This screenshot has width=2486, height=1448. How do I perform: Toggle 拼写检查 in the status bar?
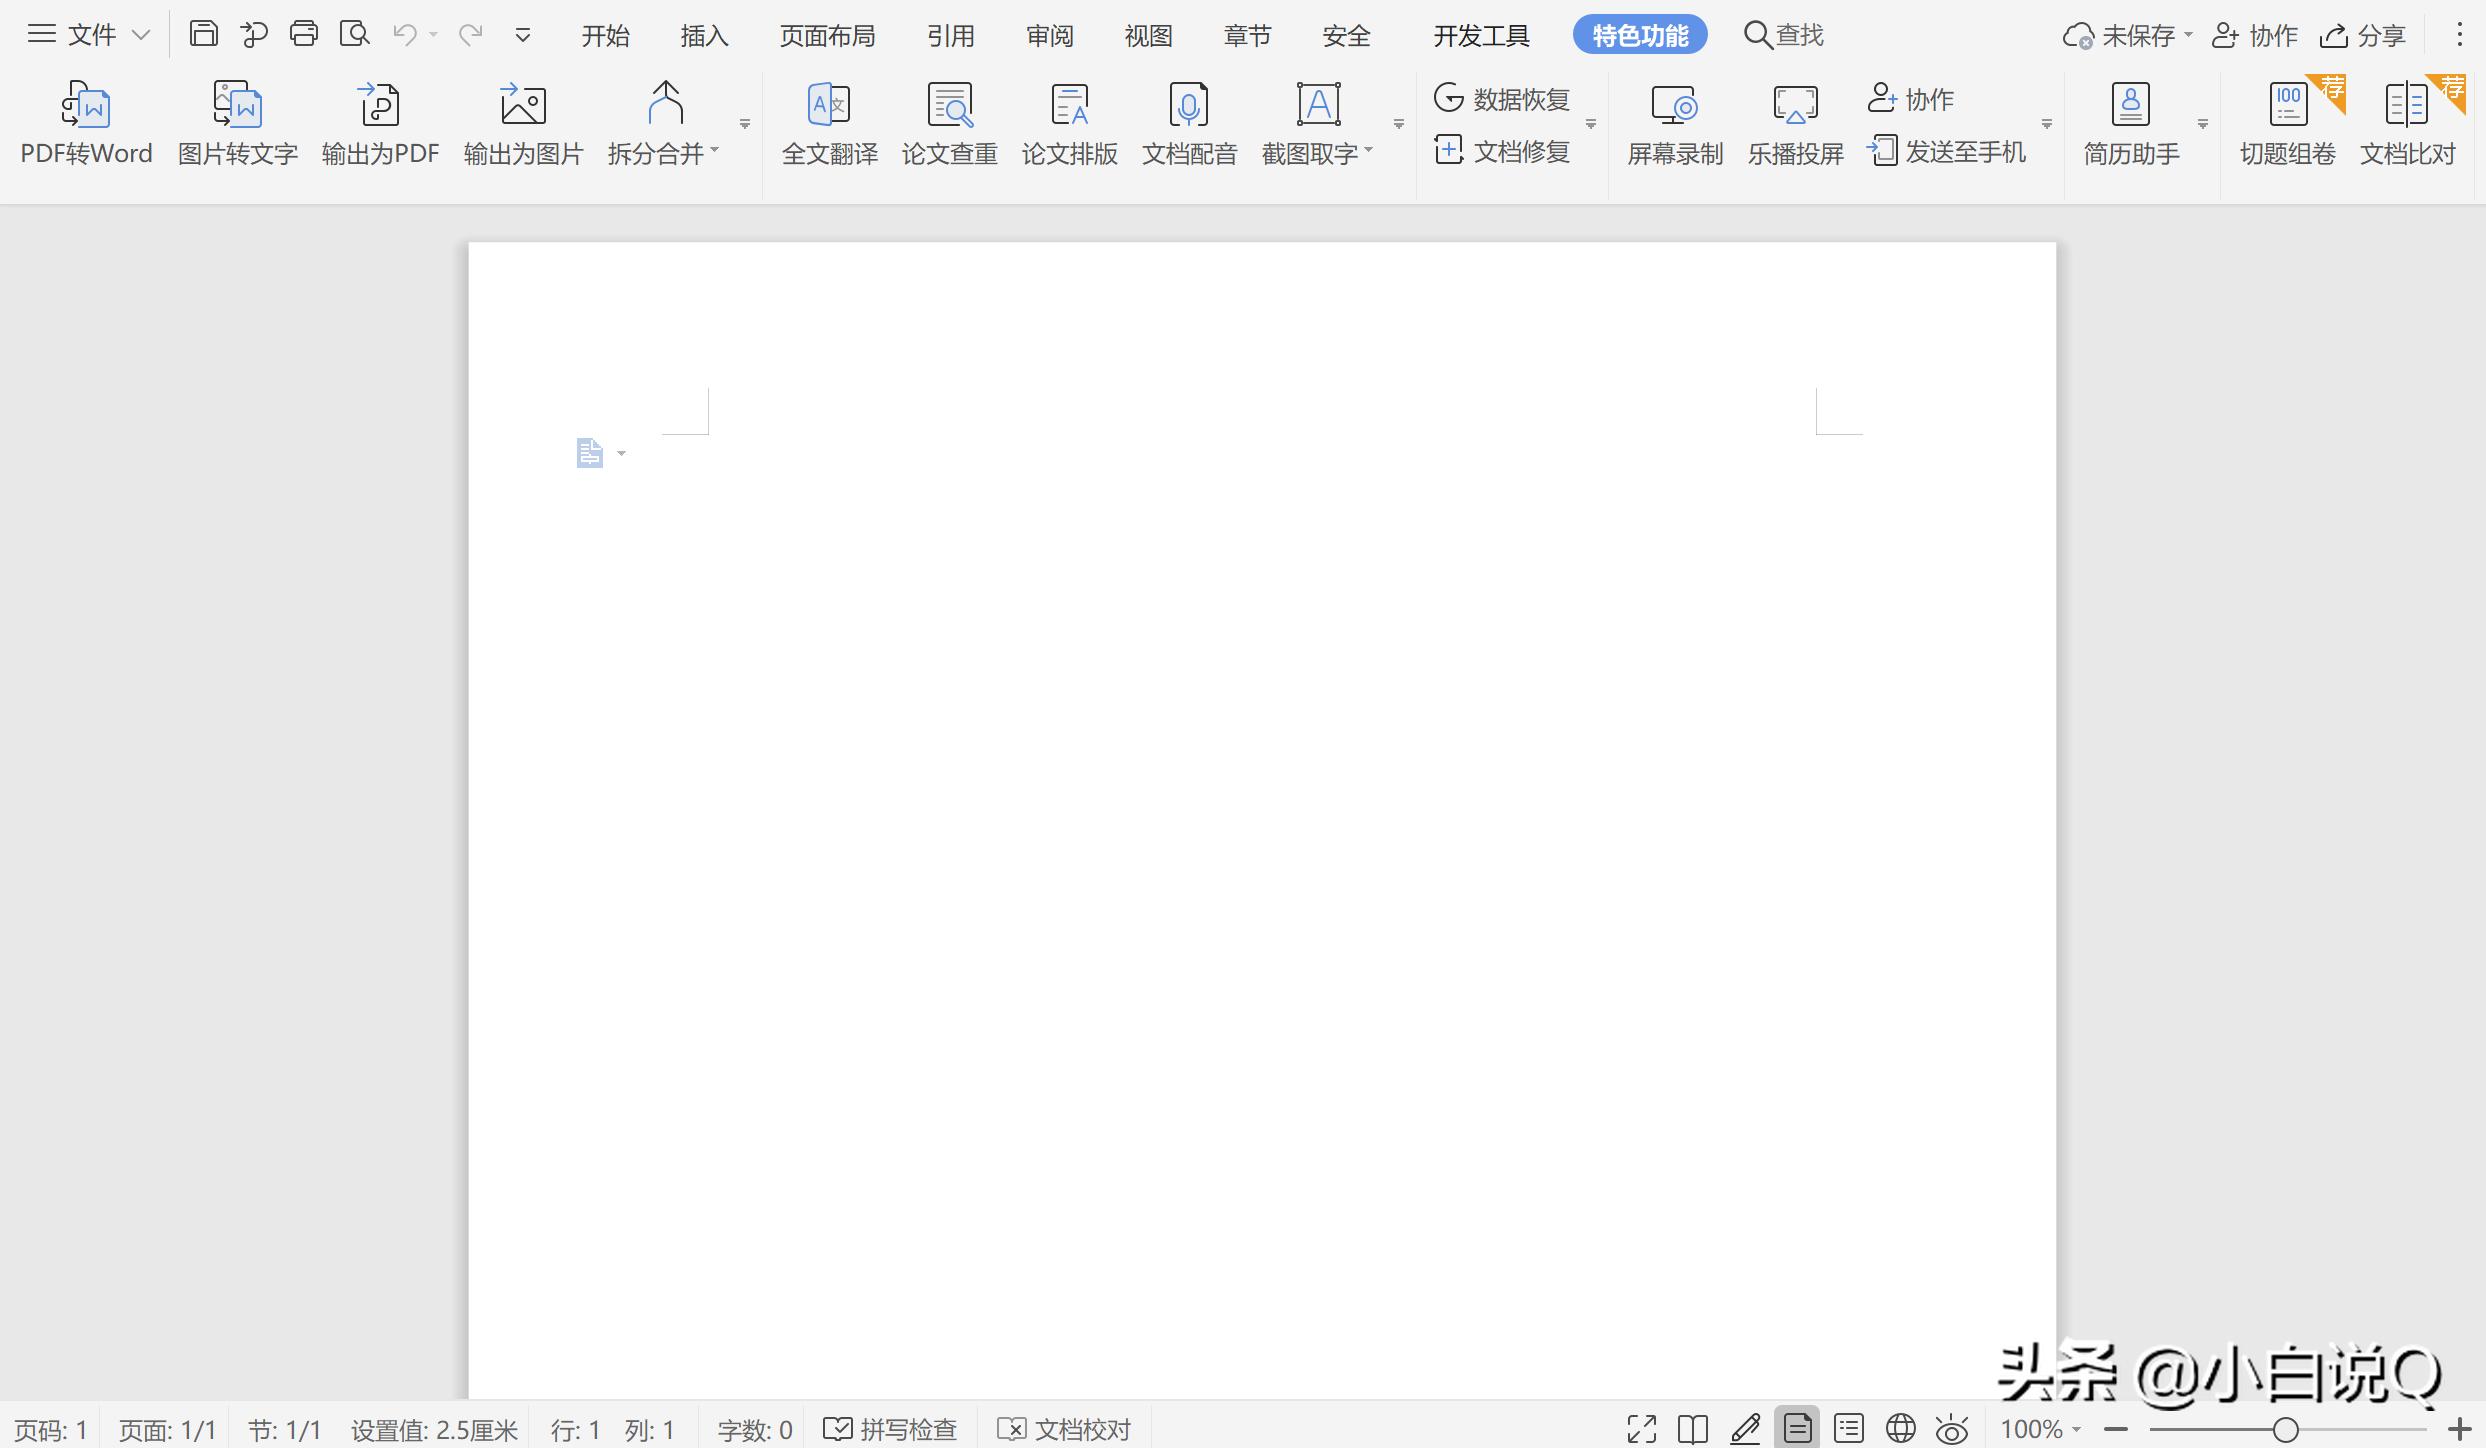(891, 1429)
